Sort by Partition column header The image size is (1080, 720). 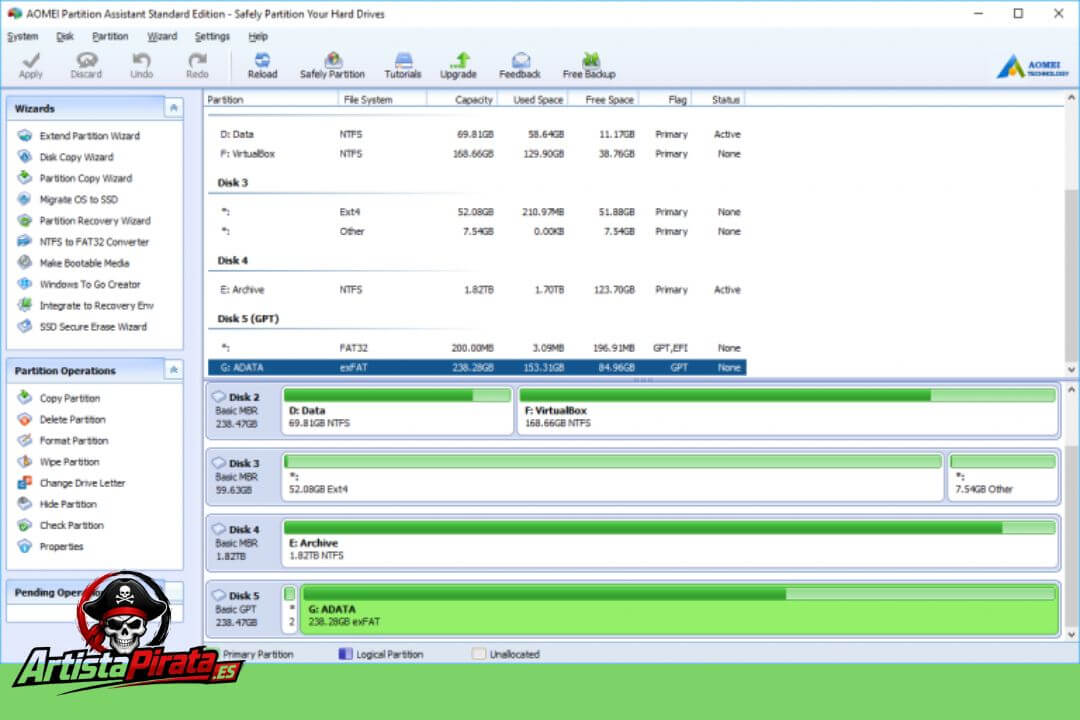[x=271, y=100]
